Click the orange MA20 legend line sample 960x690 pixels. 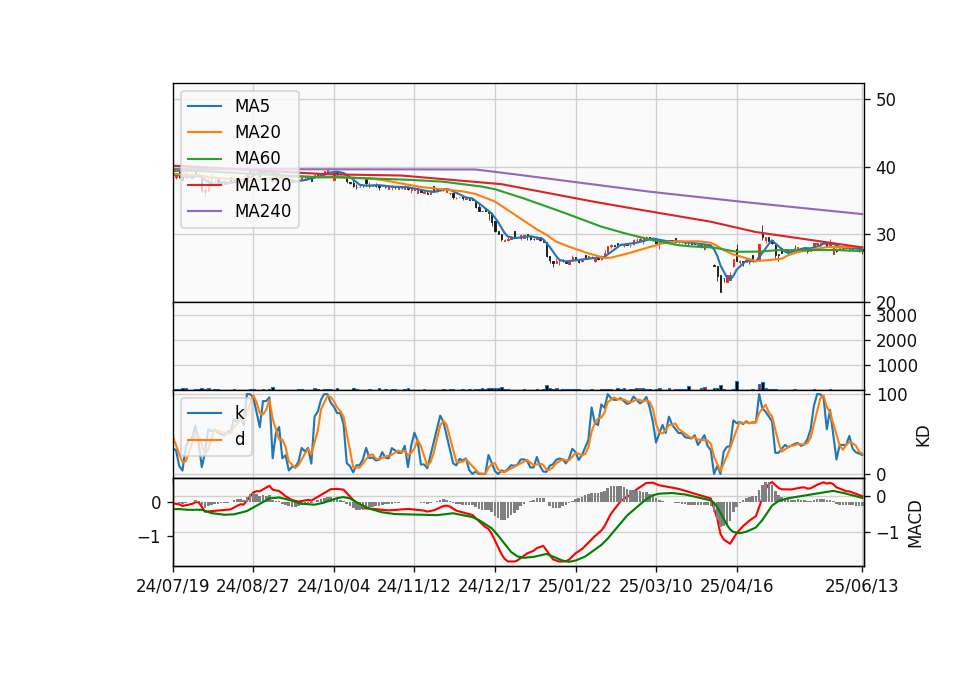pos(204,132)
